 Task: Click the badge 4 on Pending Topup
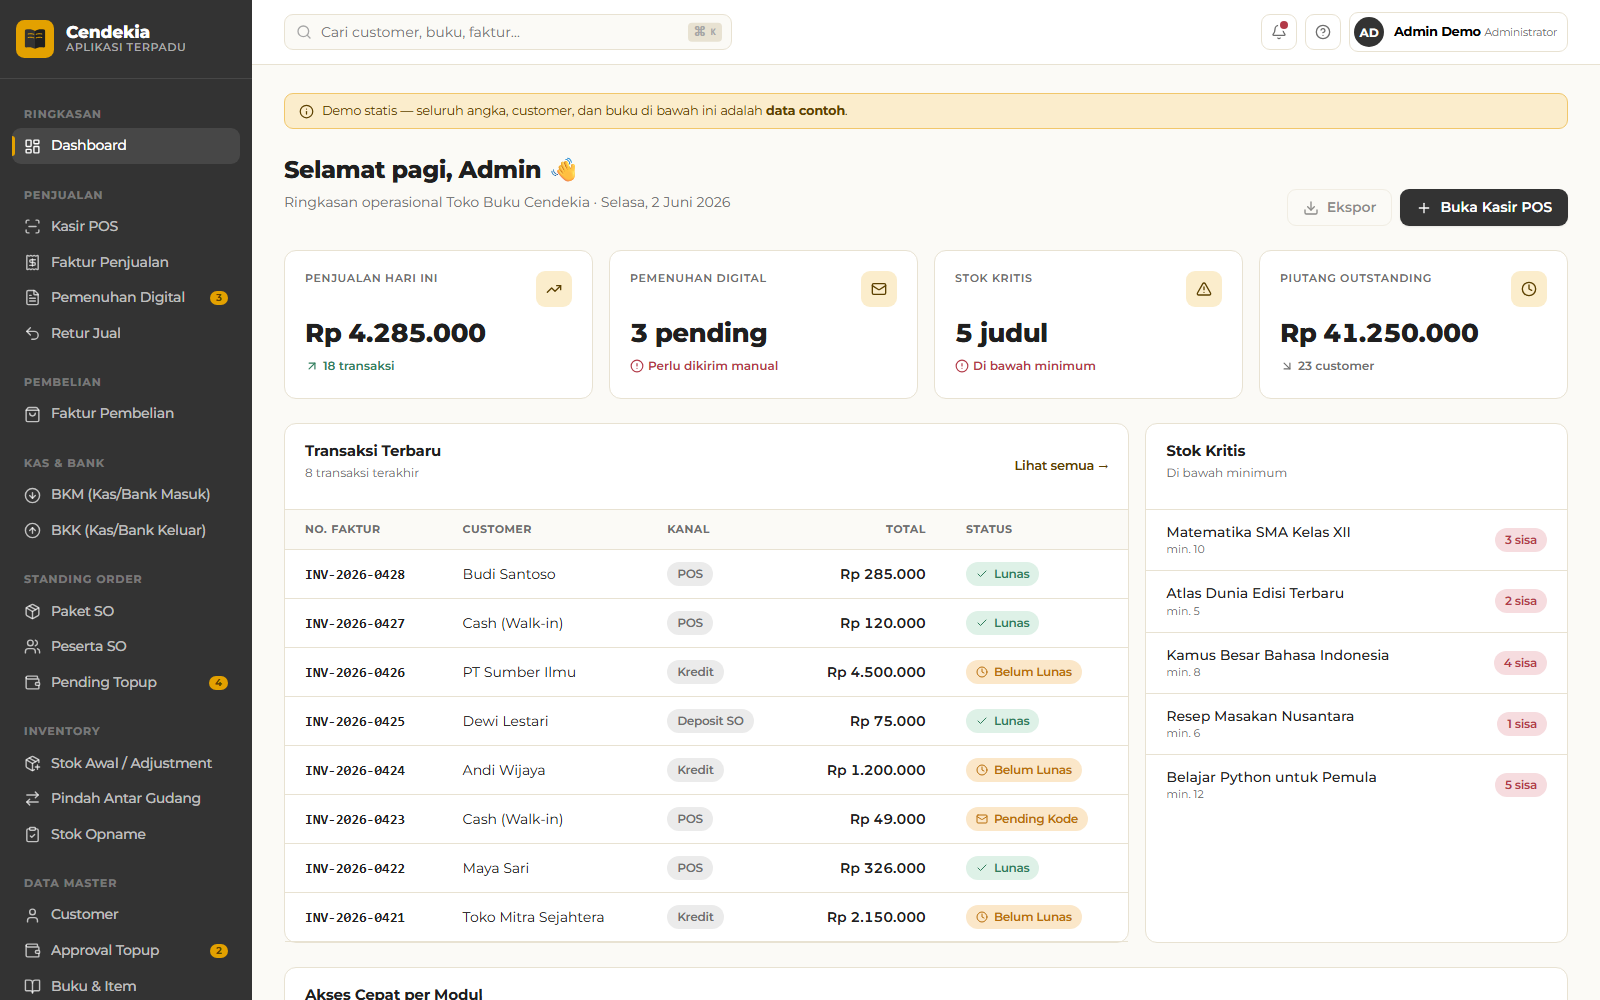(x=219, y=683)
